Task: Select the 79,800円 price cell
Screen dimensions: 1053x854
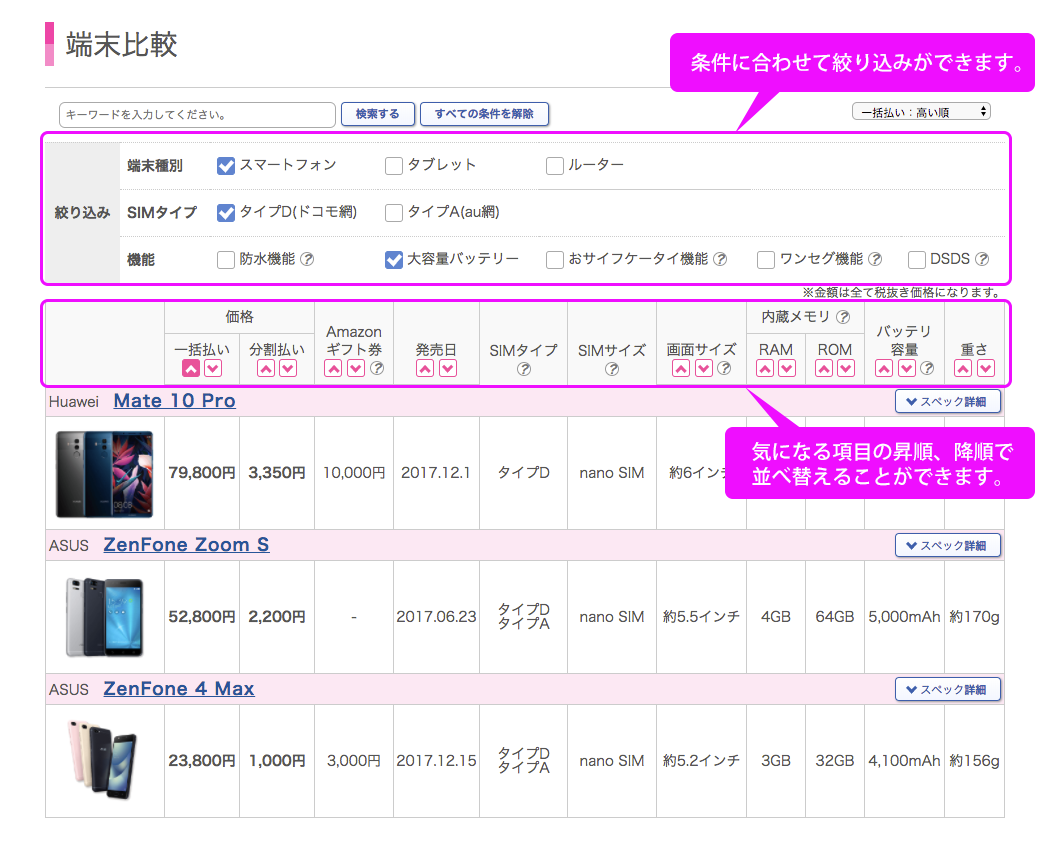Action: [x=201, y=473]
